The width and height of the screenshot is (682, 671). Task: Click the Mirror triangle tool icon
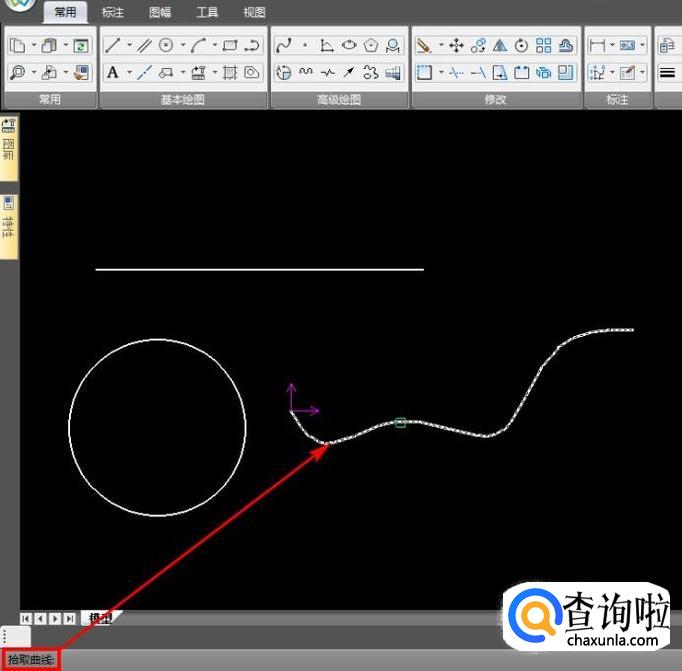pos(500,45)
